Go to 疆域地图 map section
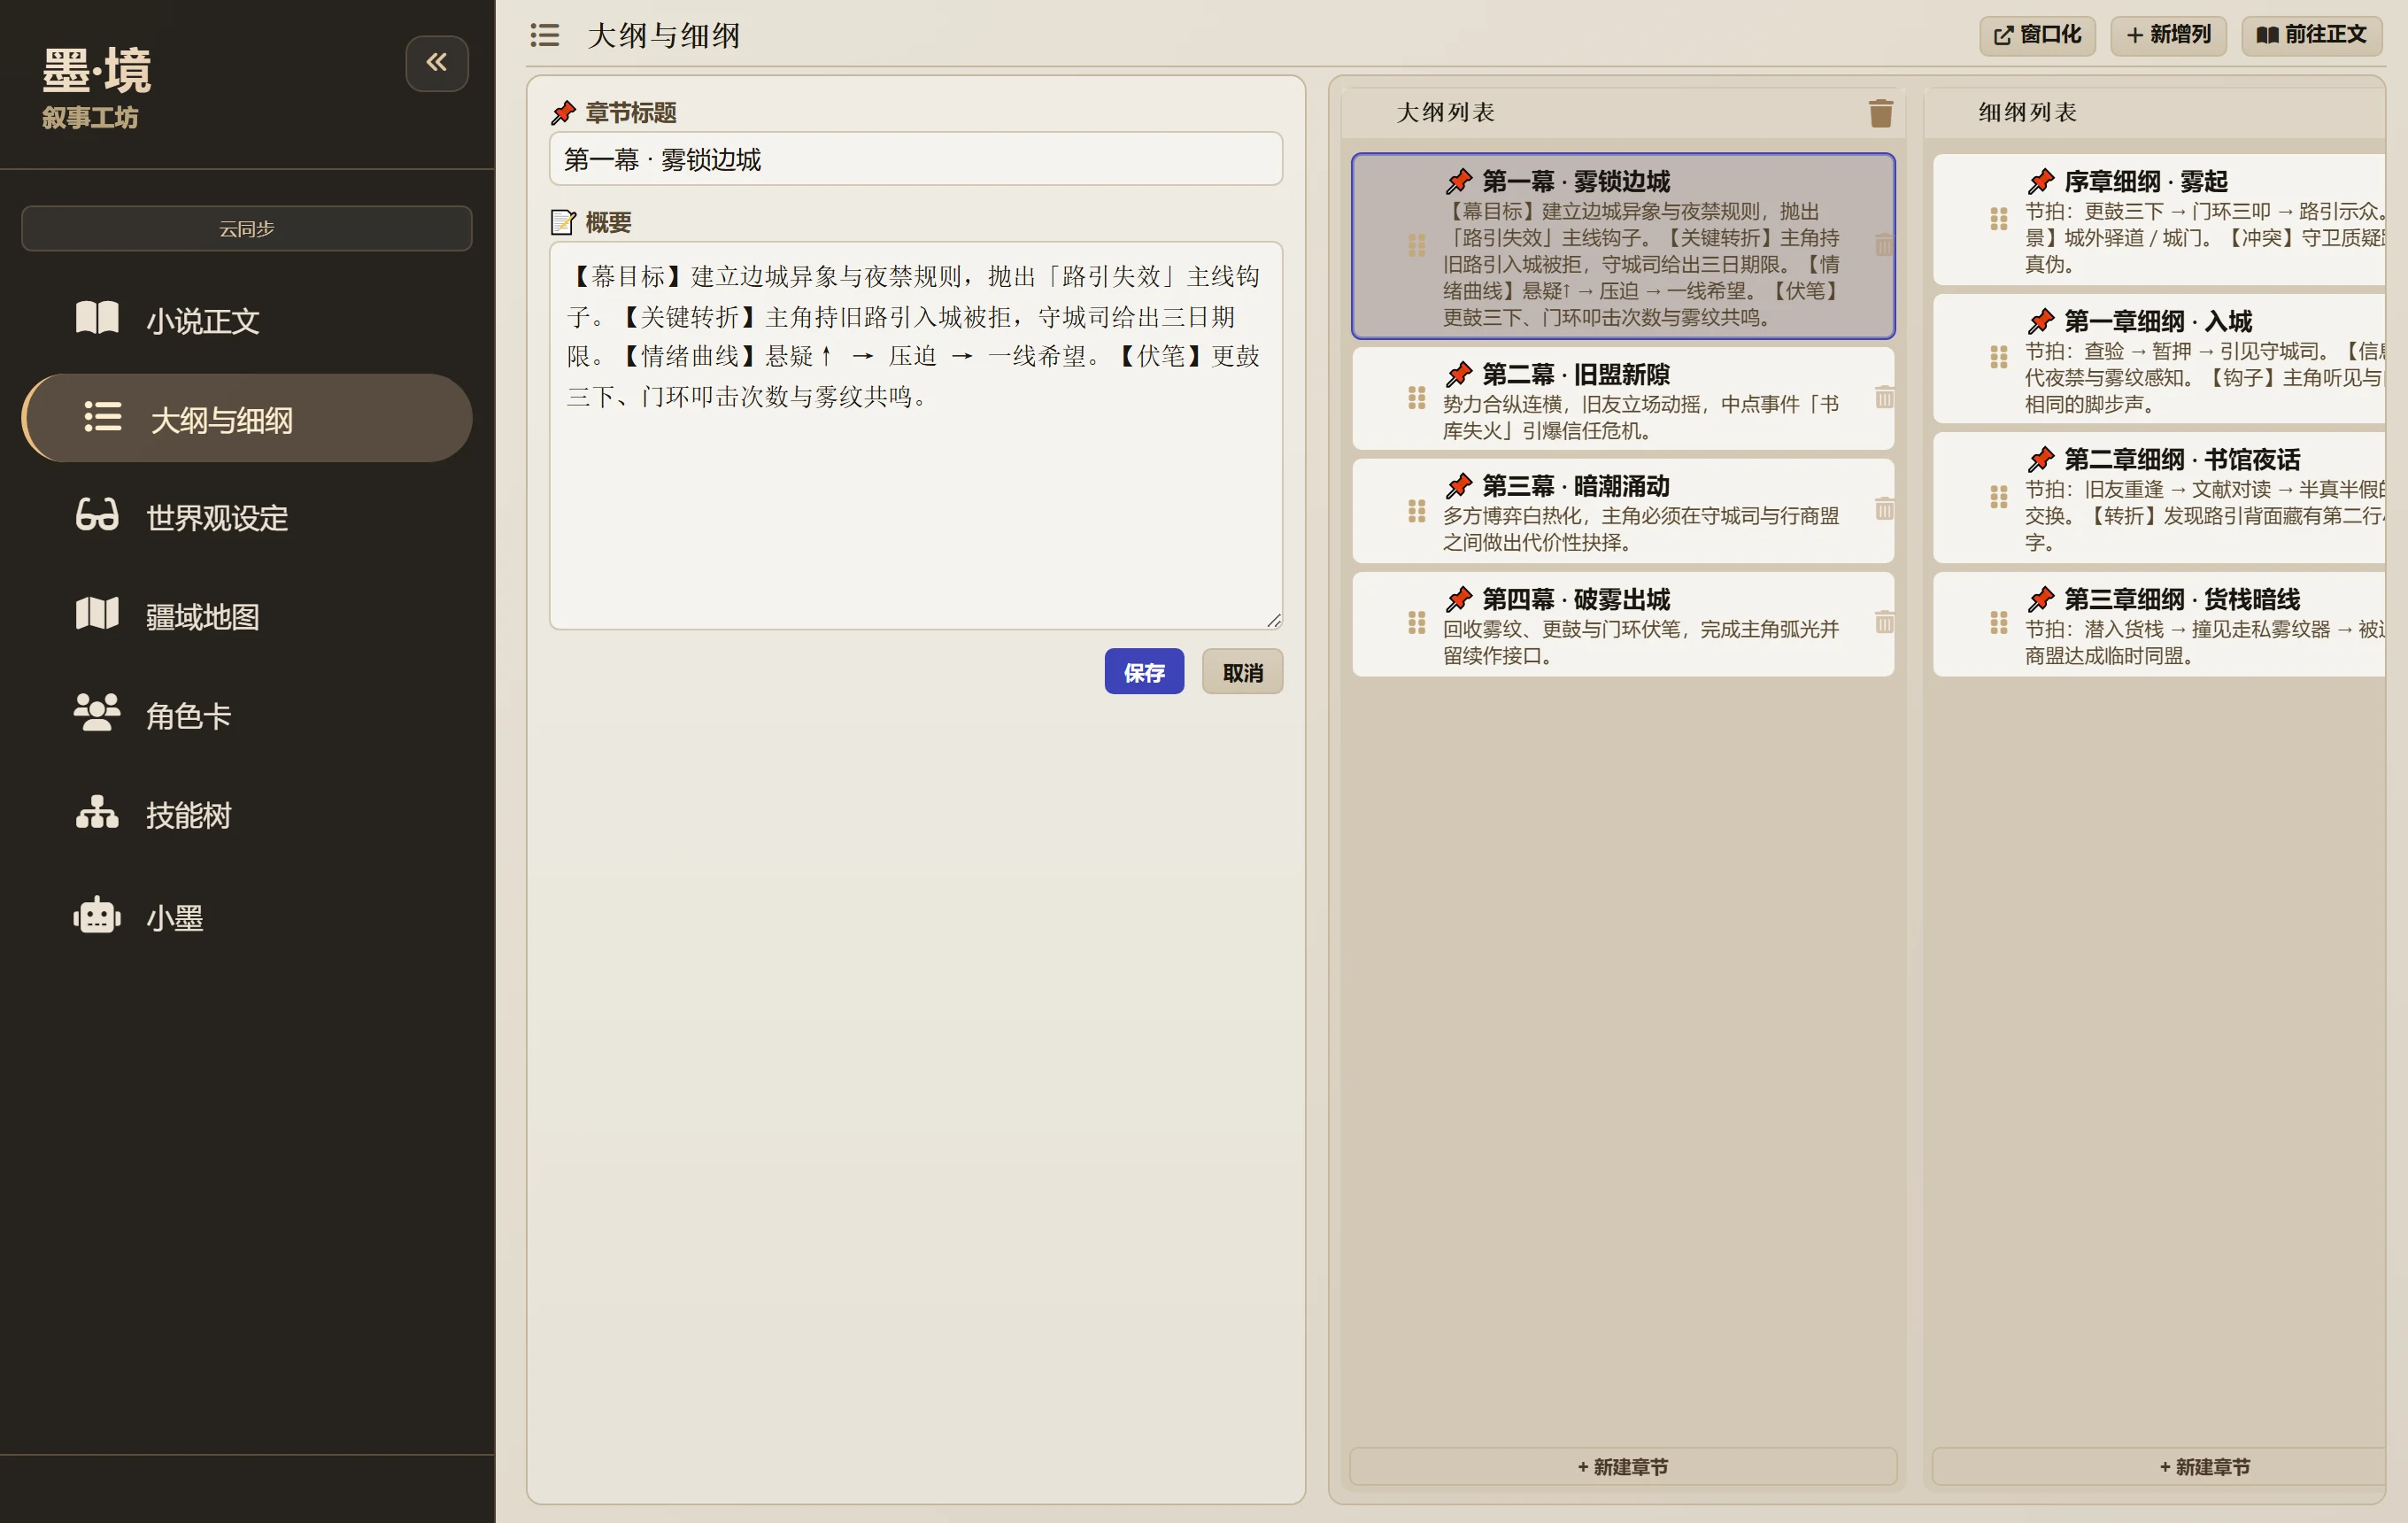This screenshot has height=1523, width=2408. [247, 616]
